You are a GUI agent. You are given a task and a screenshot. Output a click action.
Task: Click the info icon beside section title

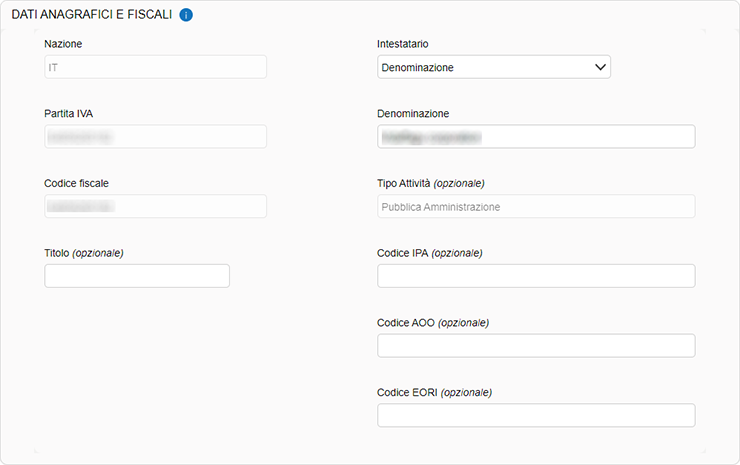coord(186,15)
